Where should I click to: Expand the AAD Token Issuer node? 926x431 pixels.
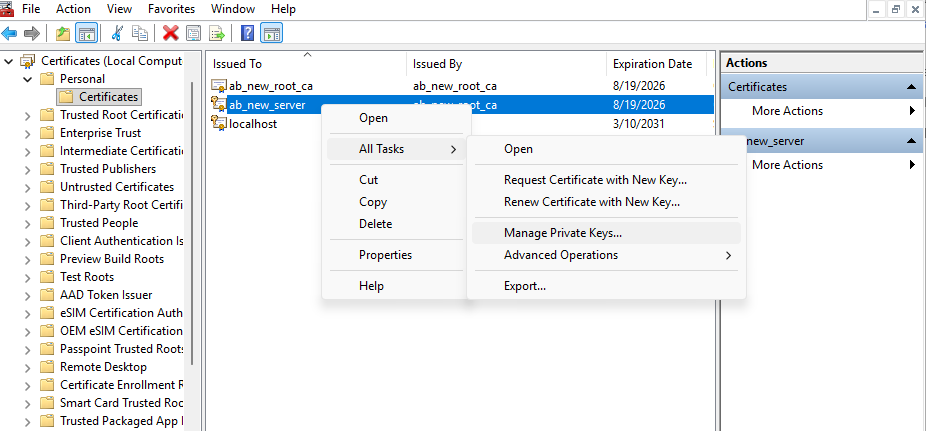27,295
